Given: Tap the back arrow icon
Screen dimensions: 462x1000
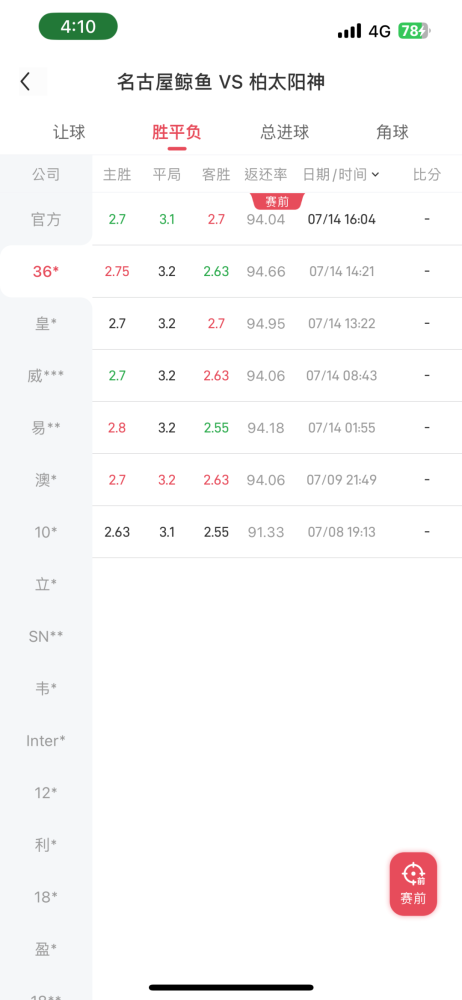Looking at the screenshot, I should click(x=25, y=82).
